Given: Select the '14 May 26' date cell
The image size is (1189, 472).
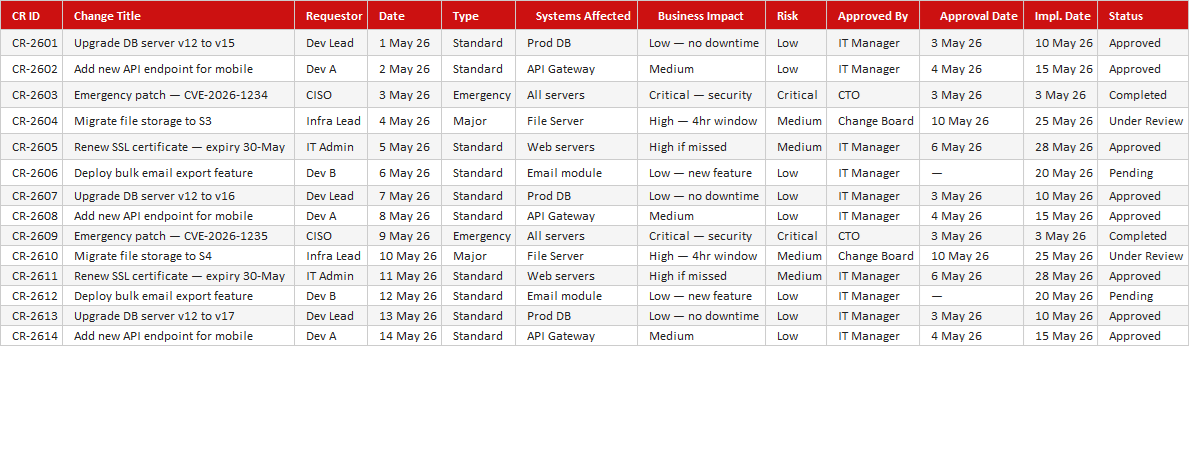Looking at the screenshot, I should pos(404,335).
